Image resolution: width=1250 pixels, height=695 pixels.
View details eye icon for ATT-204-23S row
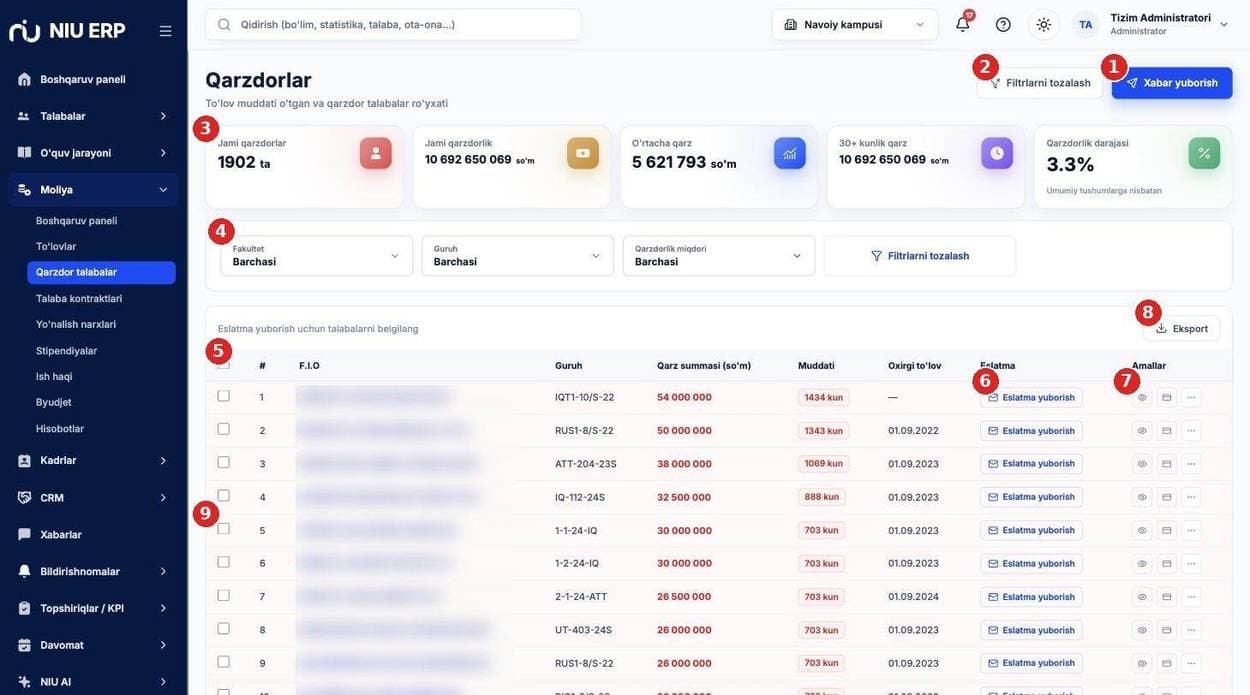[1142, 464]
